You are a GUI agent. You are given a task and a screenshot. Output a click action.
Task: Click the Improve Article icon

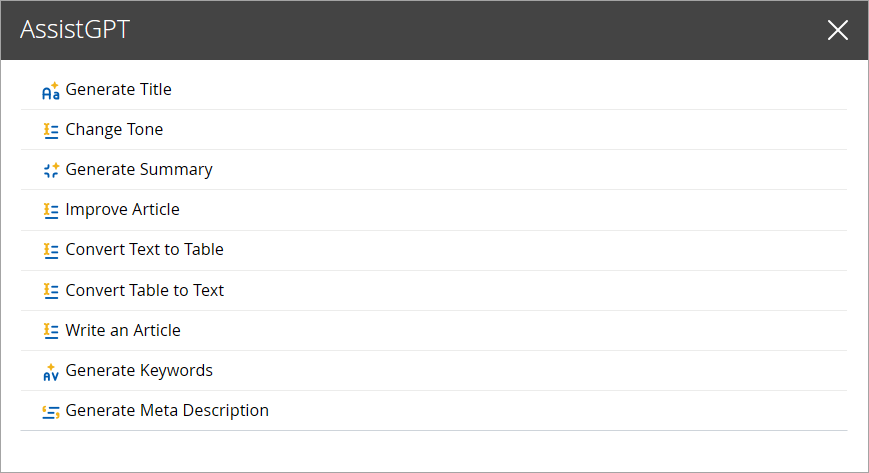pos(51,210)
